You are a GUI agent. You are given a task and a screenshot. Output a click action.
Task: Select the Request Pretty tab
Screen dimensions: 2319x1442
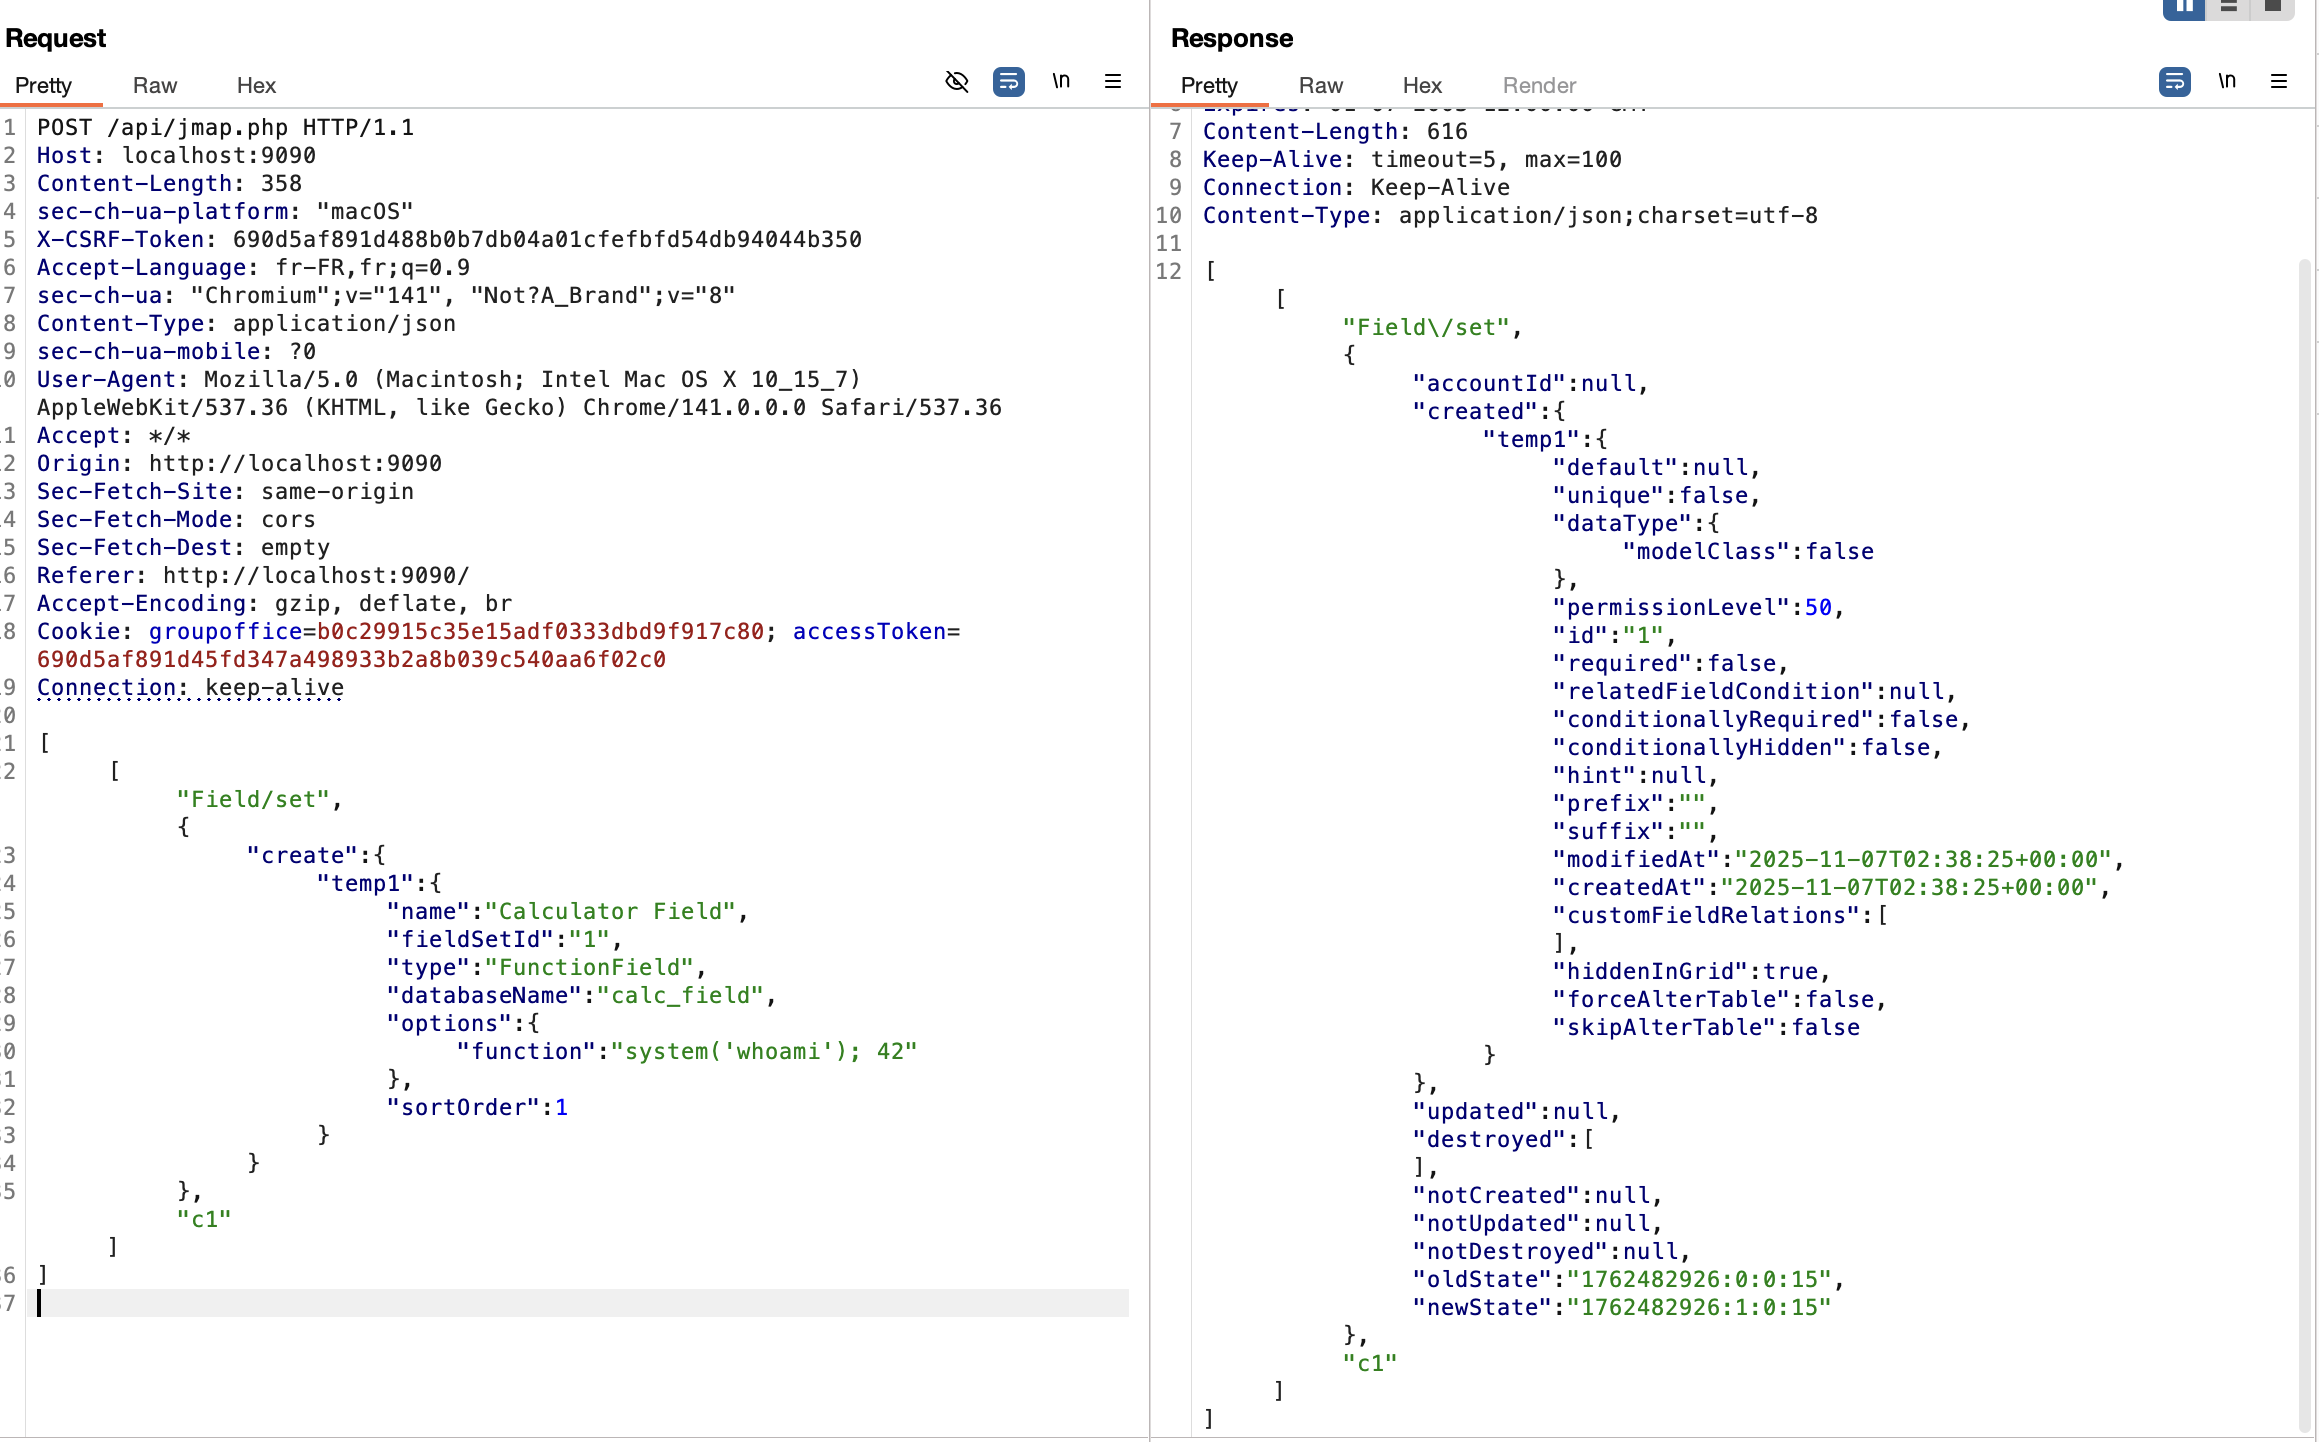point(43,86)
